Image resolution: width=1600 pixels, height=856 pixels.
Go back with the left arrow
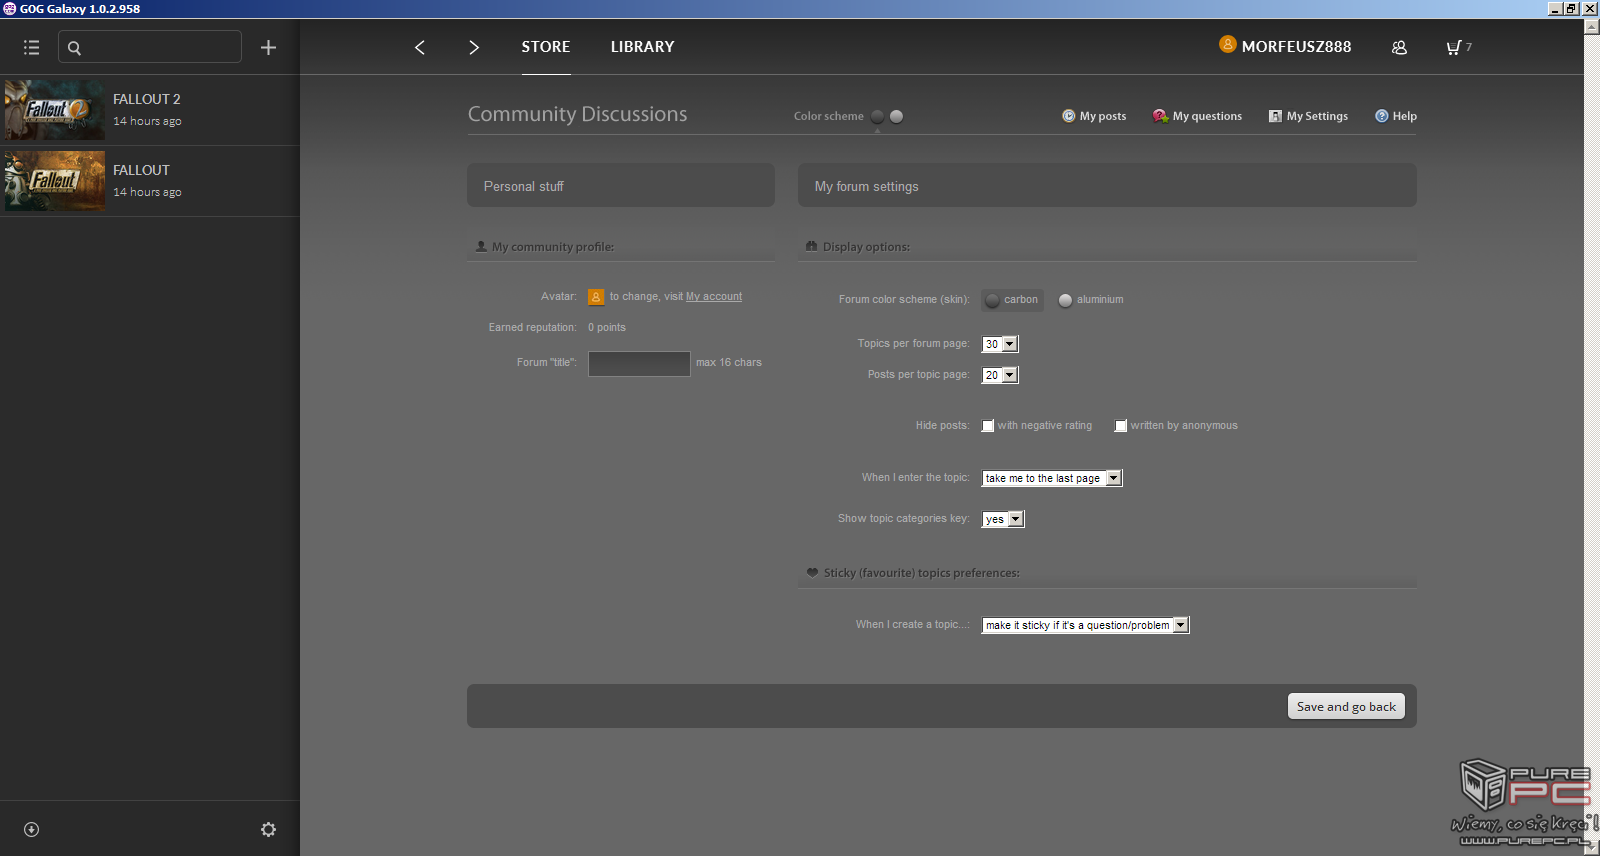tap(420, 47)
